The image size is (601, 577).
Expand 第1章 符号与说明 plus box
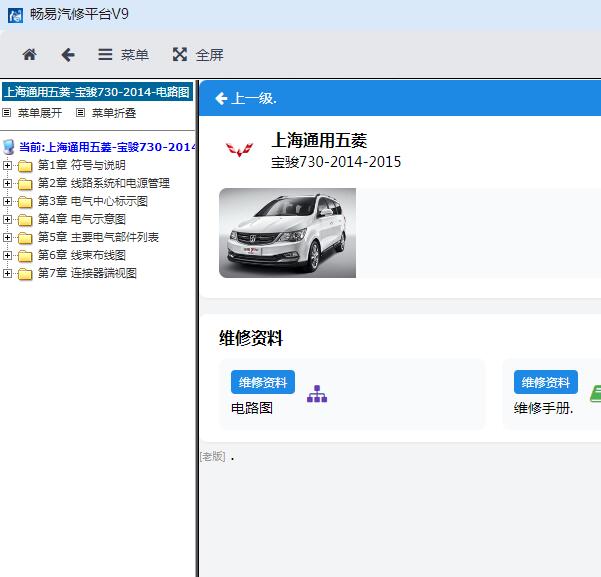[x=7, y=165]
